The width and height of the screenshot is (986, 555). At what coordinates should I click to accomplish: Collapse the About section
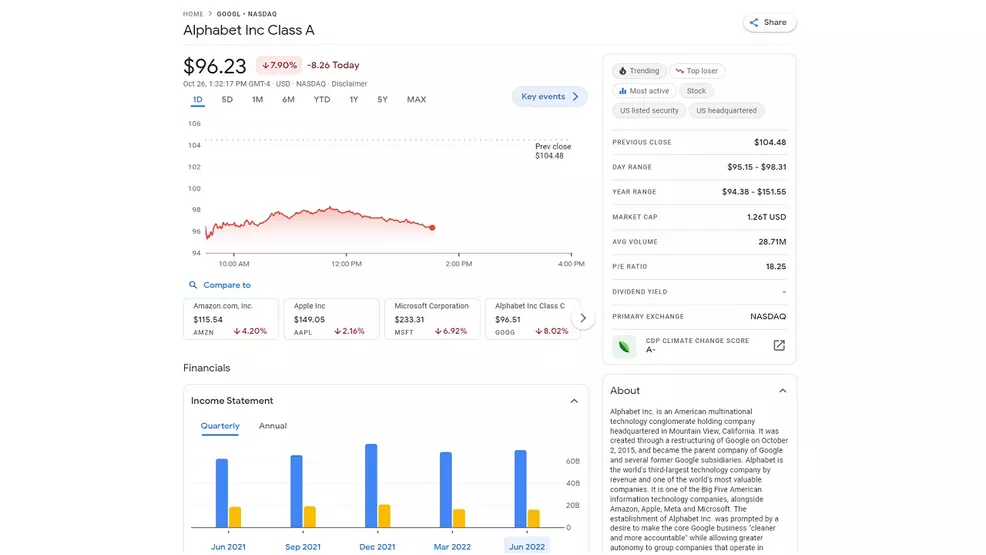pyautogui.click(x=782, y=391)
